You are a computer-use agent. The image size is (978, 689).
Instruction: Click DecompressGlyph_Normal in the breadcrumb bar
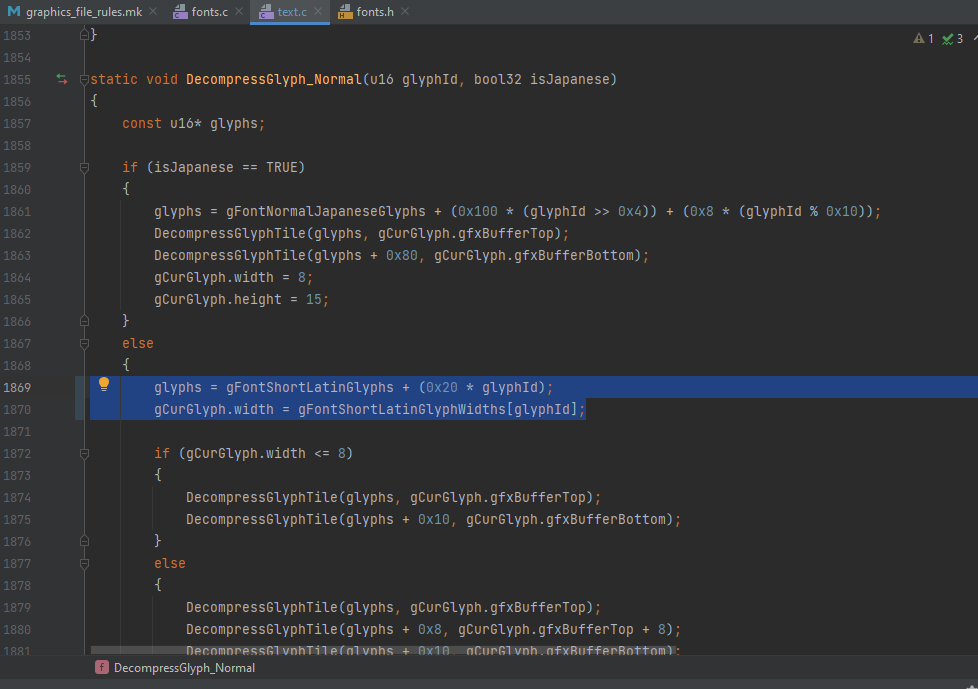coord(184,668)
